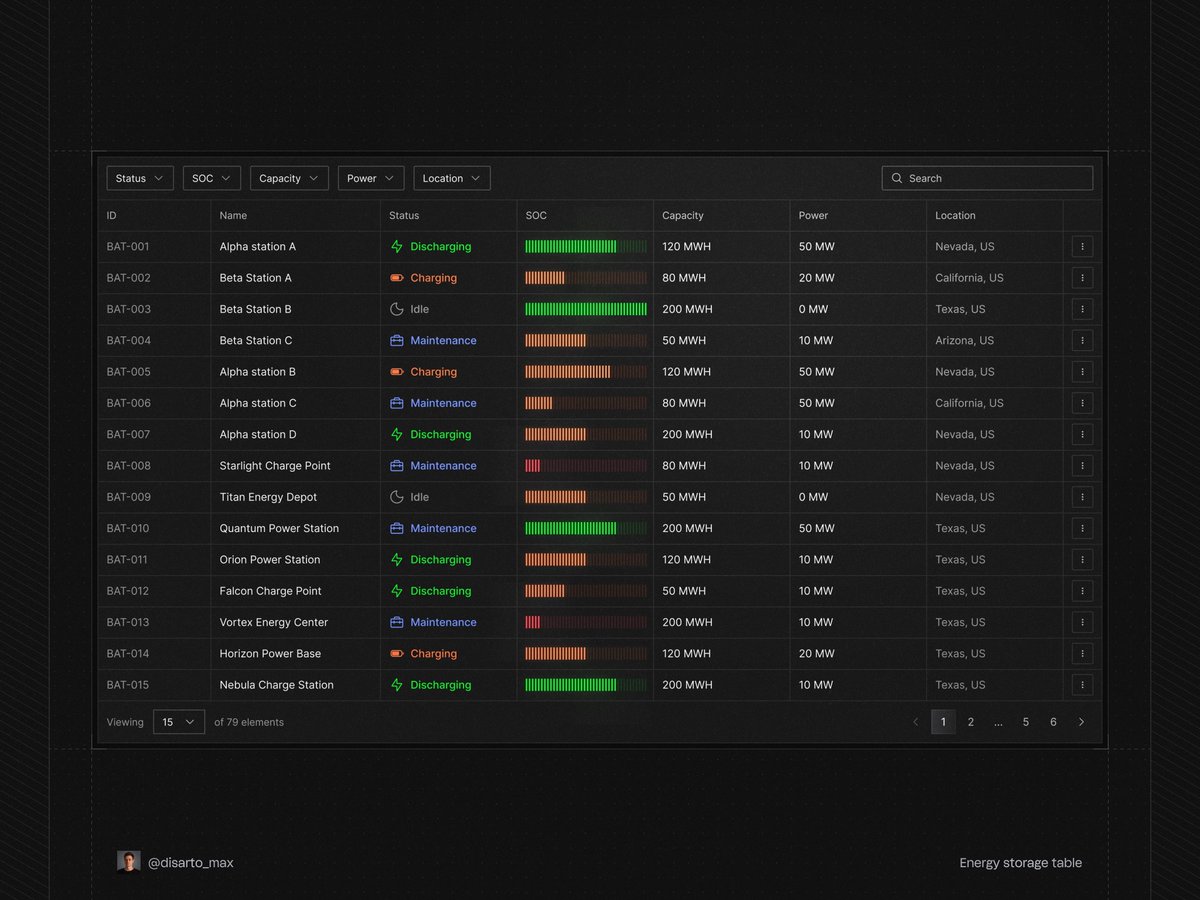This screenshot has height=900, width=1200.
Task: Go to page 2
Action: 971,722
